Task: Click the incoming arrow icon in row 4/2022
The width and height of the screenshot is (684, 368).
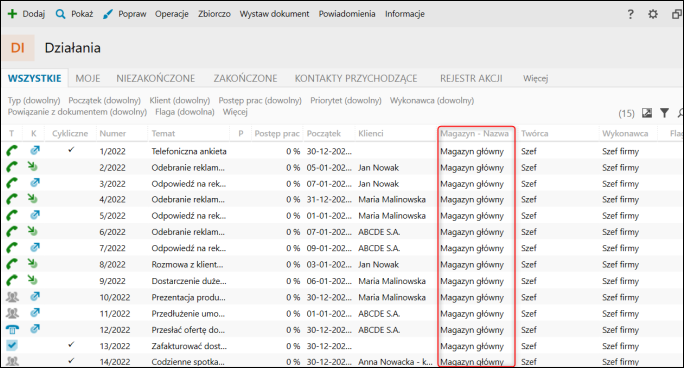Action: point(32,198)
